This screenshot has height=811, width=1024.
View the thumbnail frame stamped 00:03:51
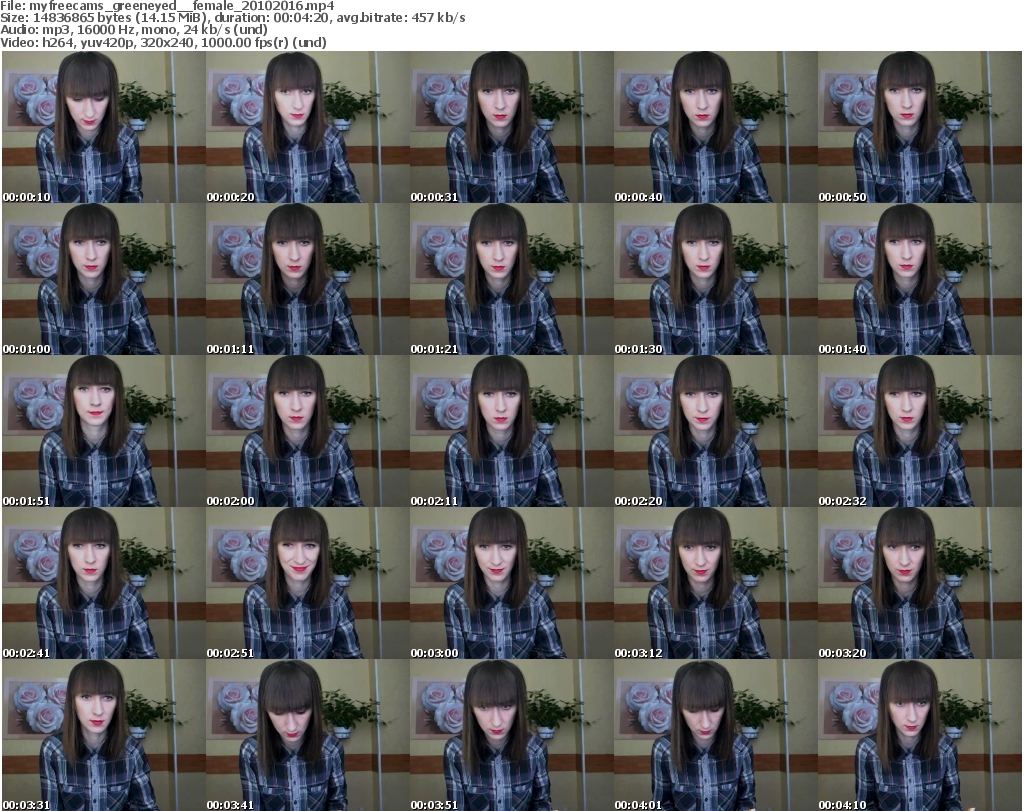511,735
